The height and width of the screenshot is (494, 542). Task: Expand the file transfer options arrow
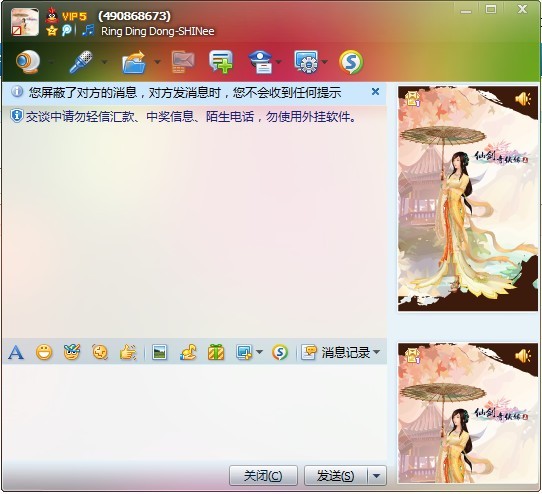point(157,62)
